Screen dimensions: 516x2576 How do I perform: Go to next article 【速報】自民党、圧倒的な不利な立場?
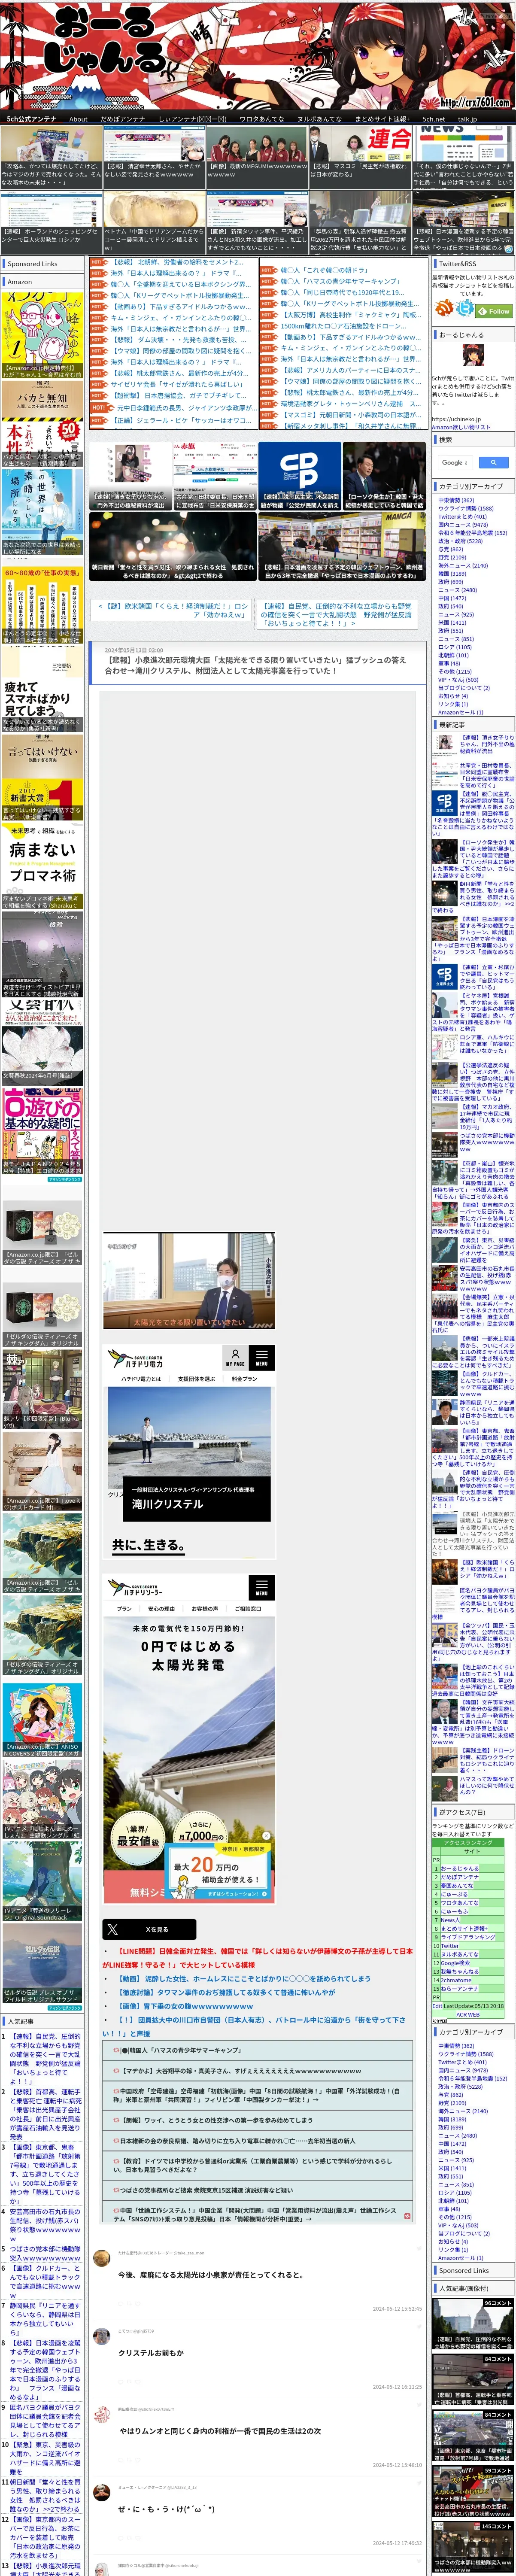point(336,614)
